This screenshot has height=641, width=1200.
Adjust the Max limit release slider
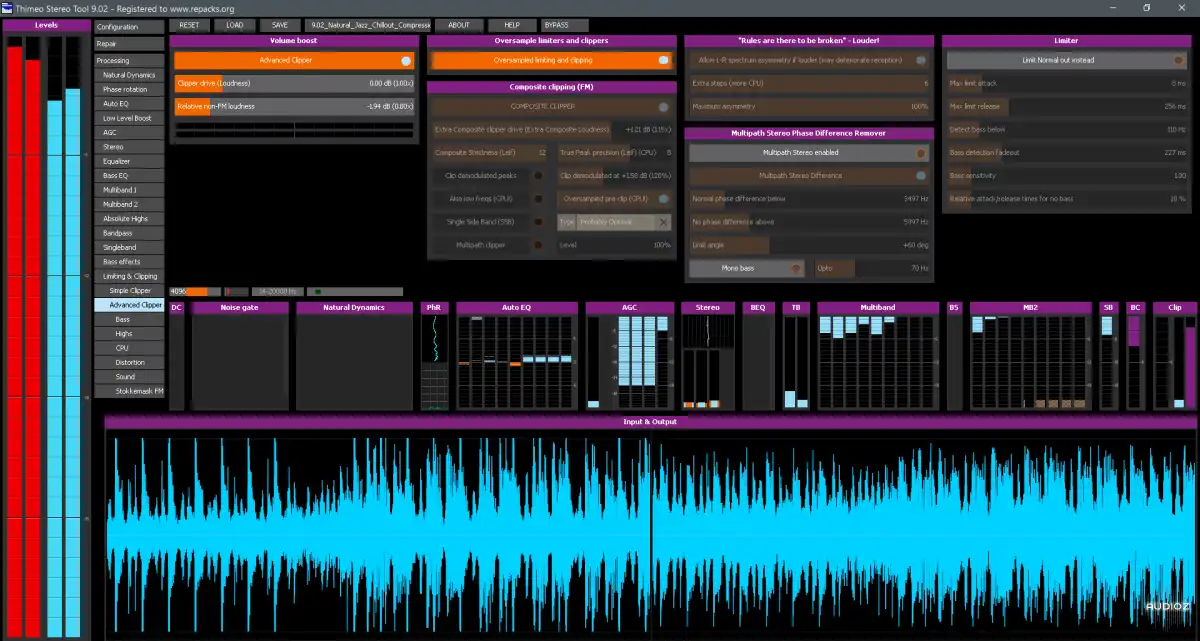(x=1069, y=106)
